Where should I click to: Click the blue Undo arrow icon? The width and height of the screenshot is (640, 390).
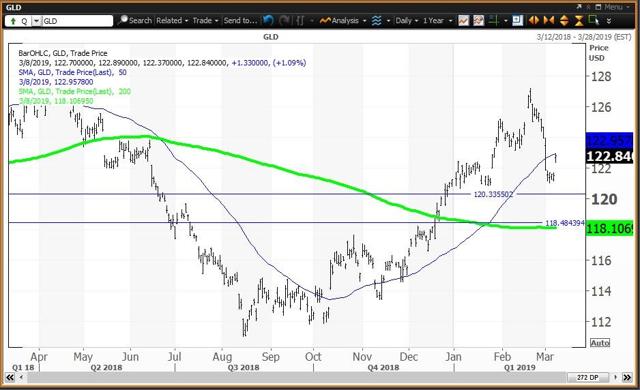(268, 20)
